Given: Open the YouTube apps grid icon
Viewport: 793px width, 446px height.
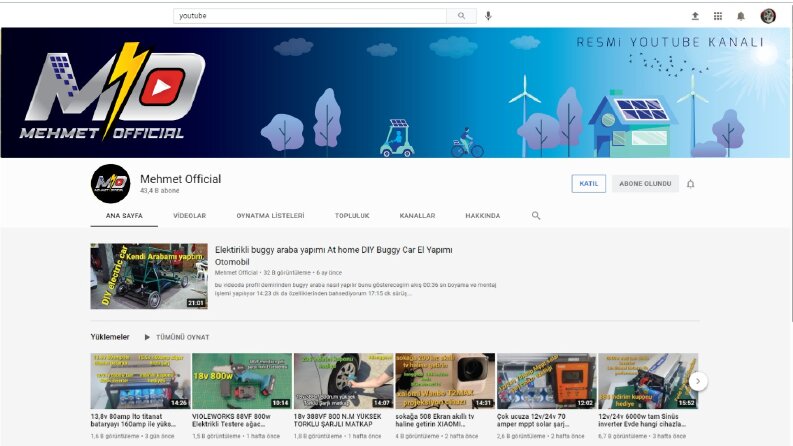Looking at the screenshot, I should click(718, 16).
